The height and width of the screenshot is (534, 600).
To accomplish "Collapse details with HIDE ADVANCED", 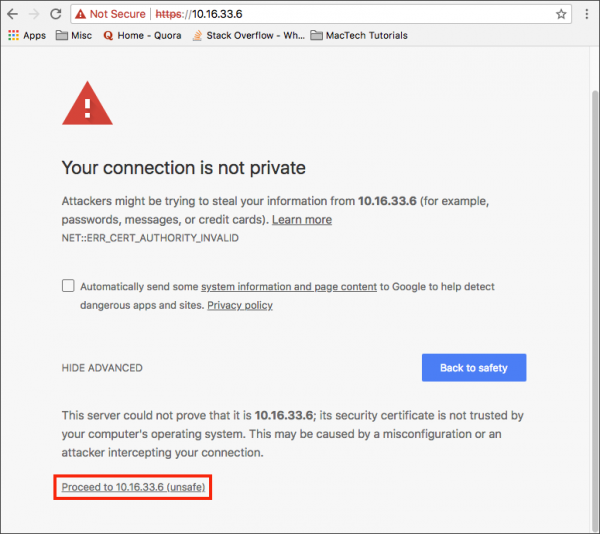I will (x=102, y=368).
